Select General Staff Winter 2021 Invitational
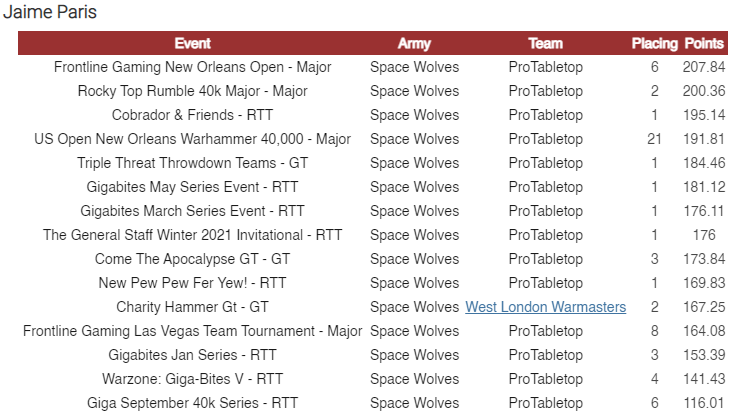The height and width of the screenshot is (417, 739). 192,235
